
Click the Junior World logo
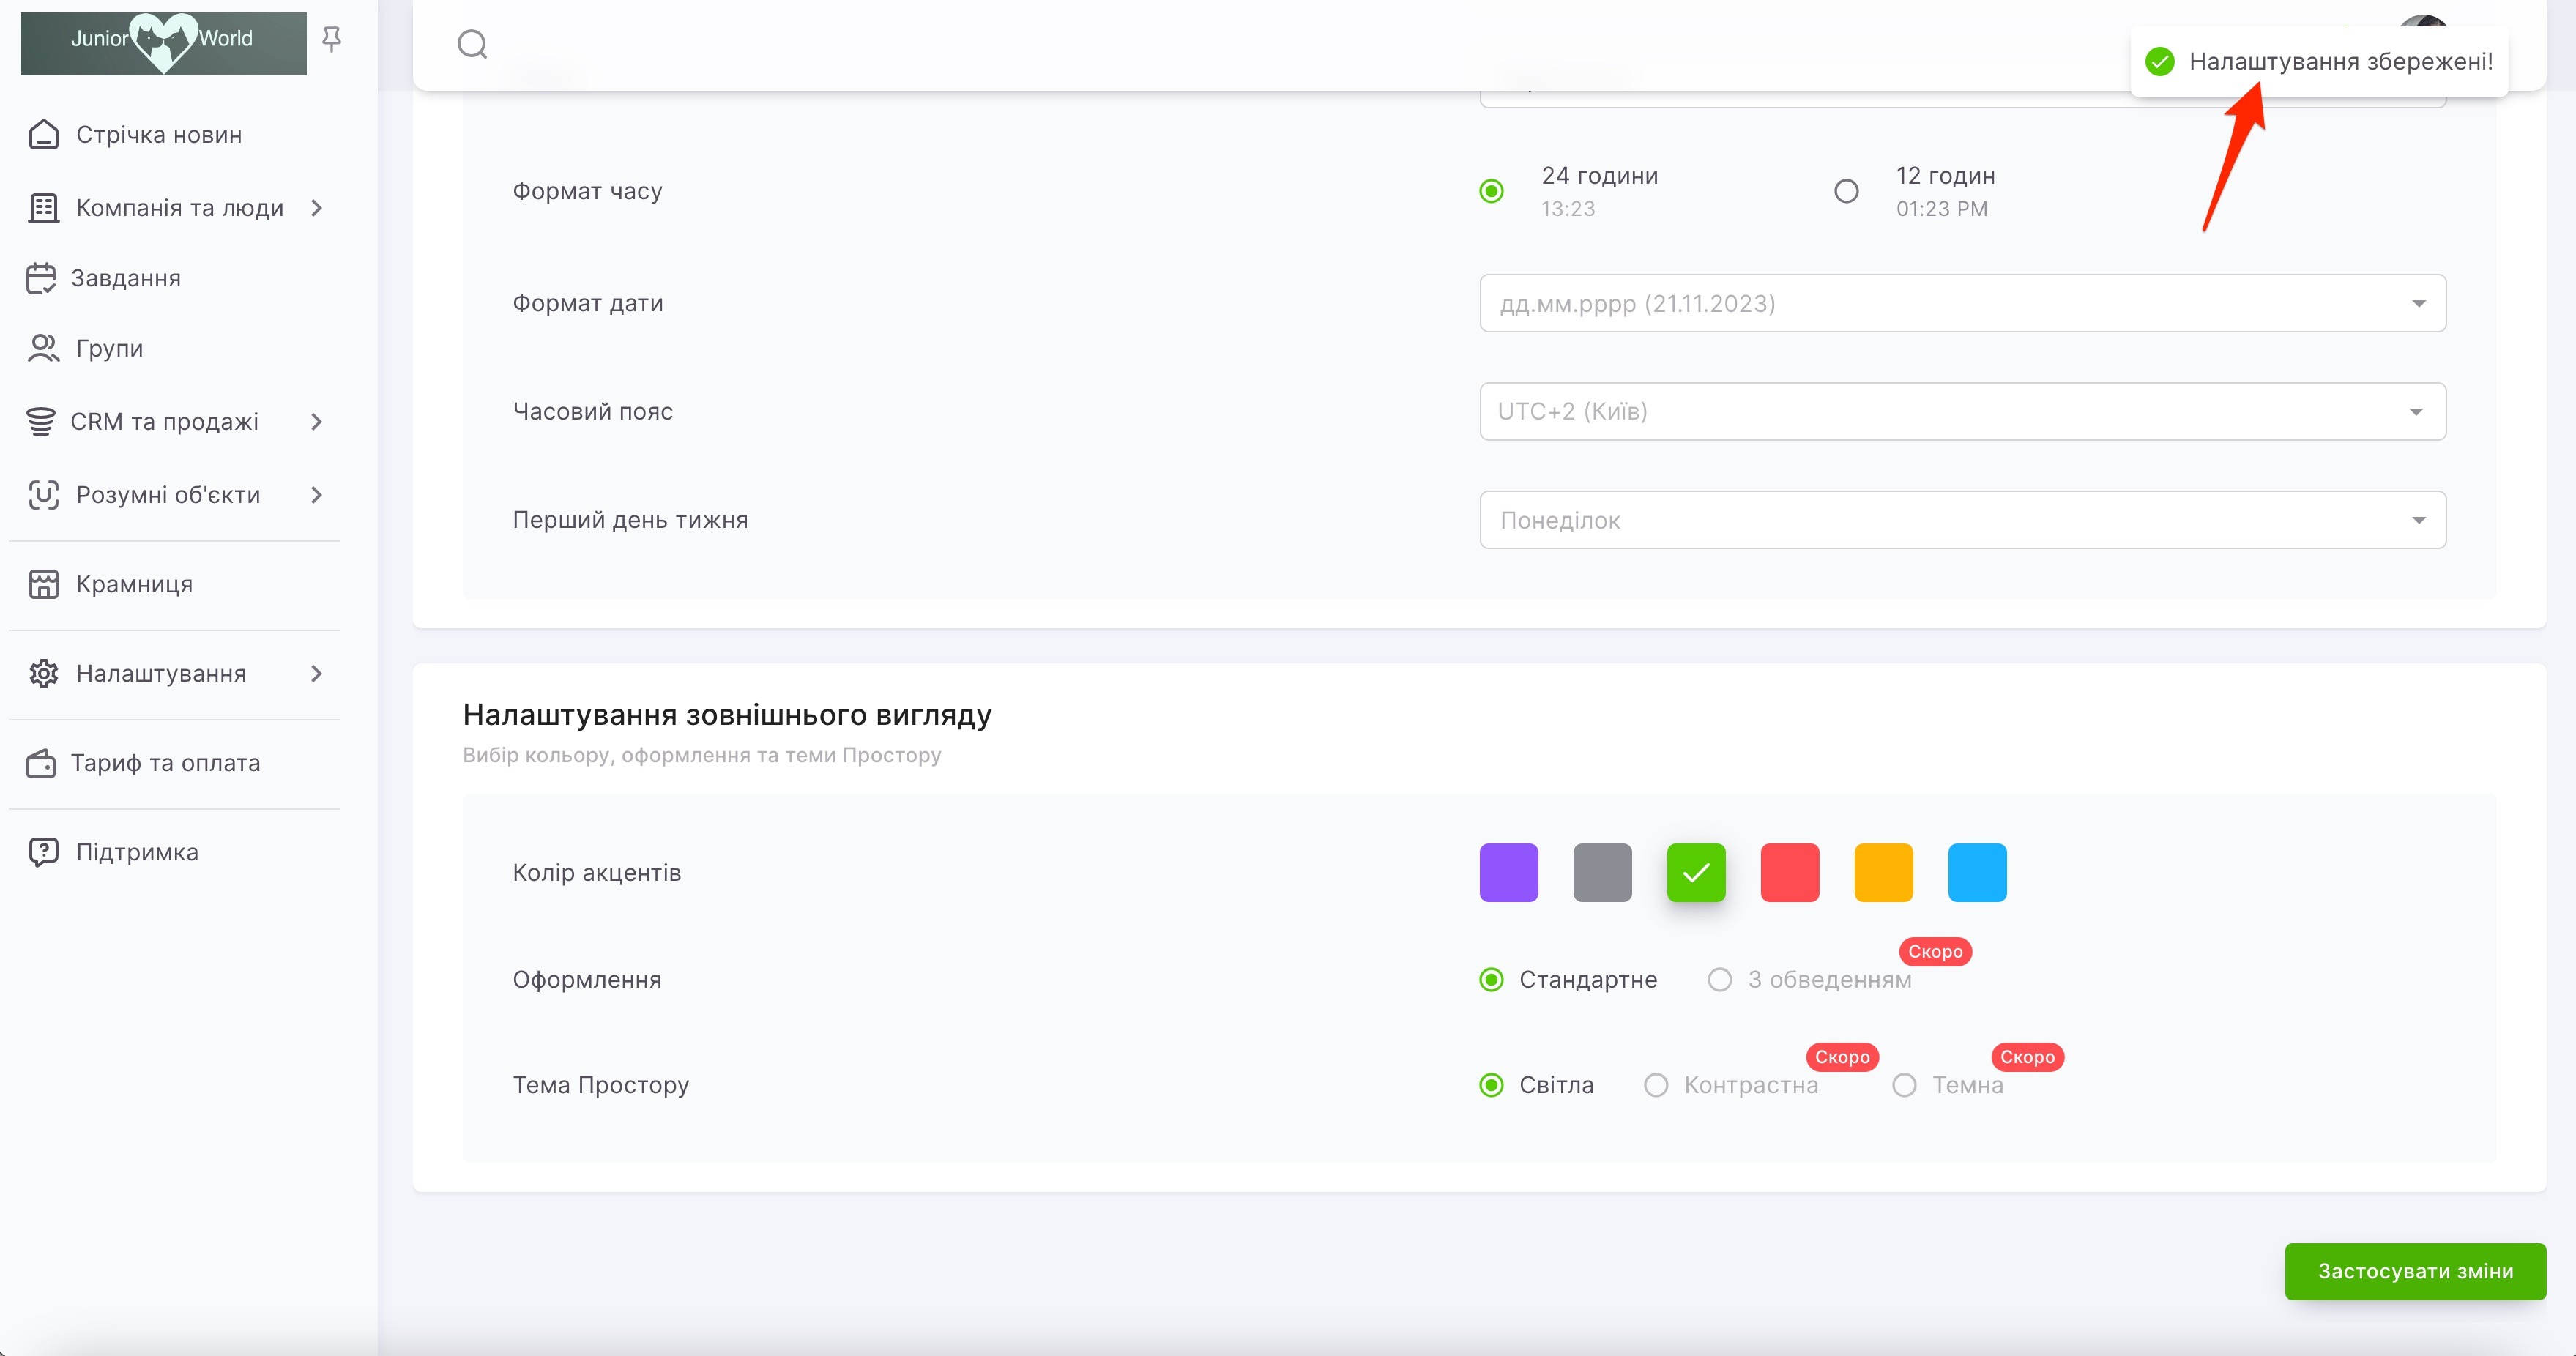pos(163,43)
